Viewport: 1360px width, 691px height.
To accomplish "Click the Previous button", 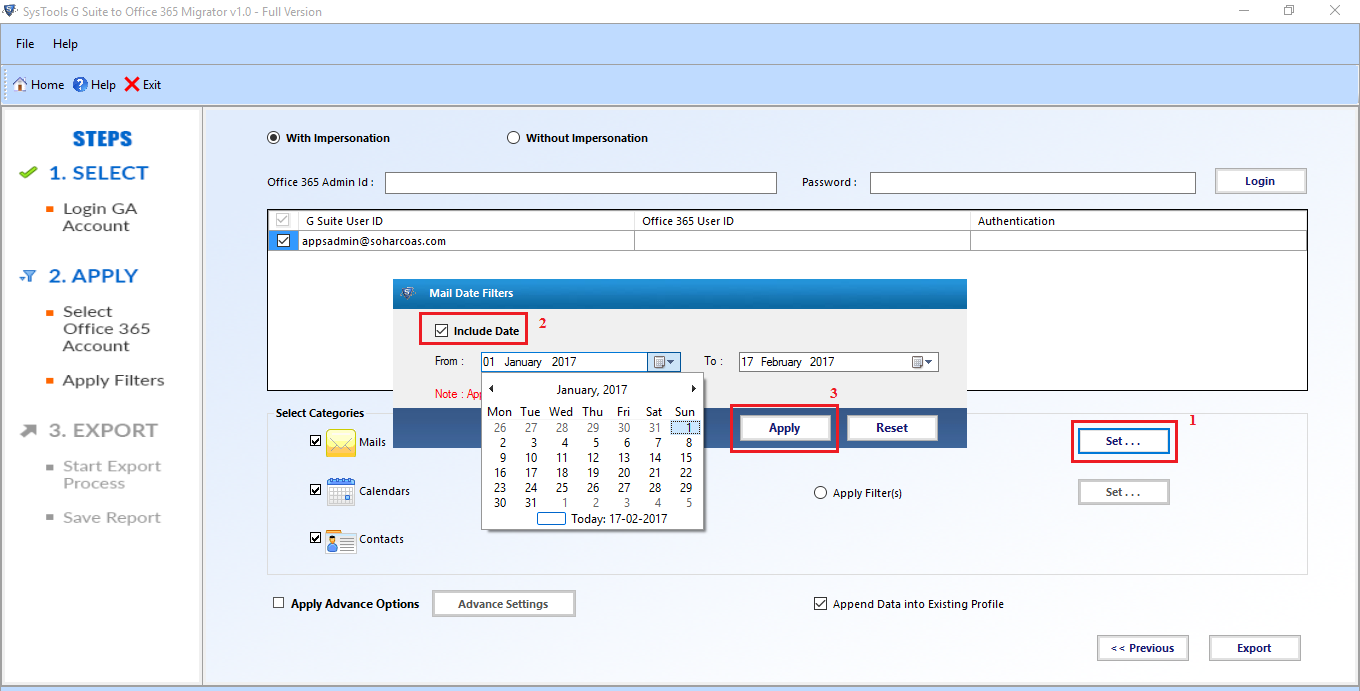I will tap(1142, 648).
